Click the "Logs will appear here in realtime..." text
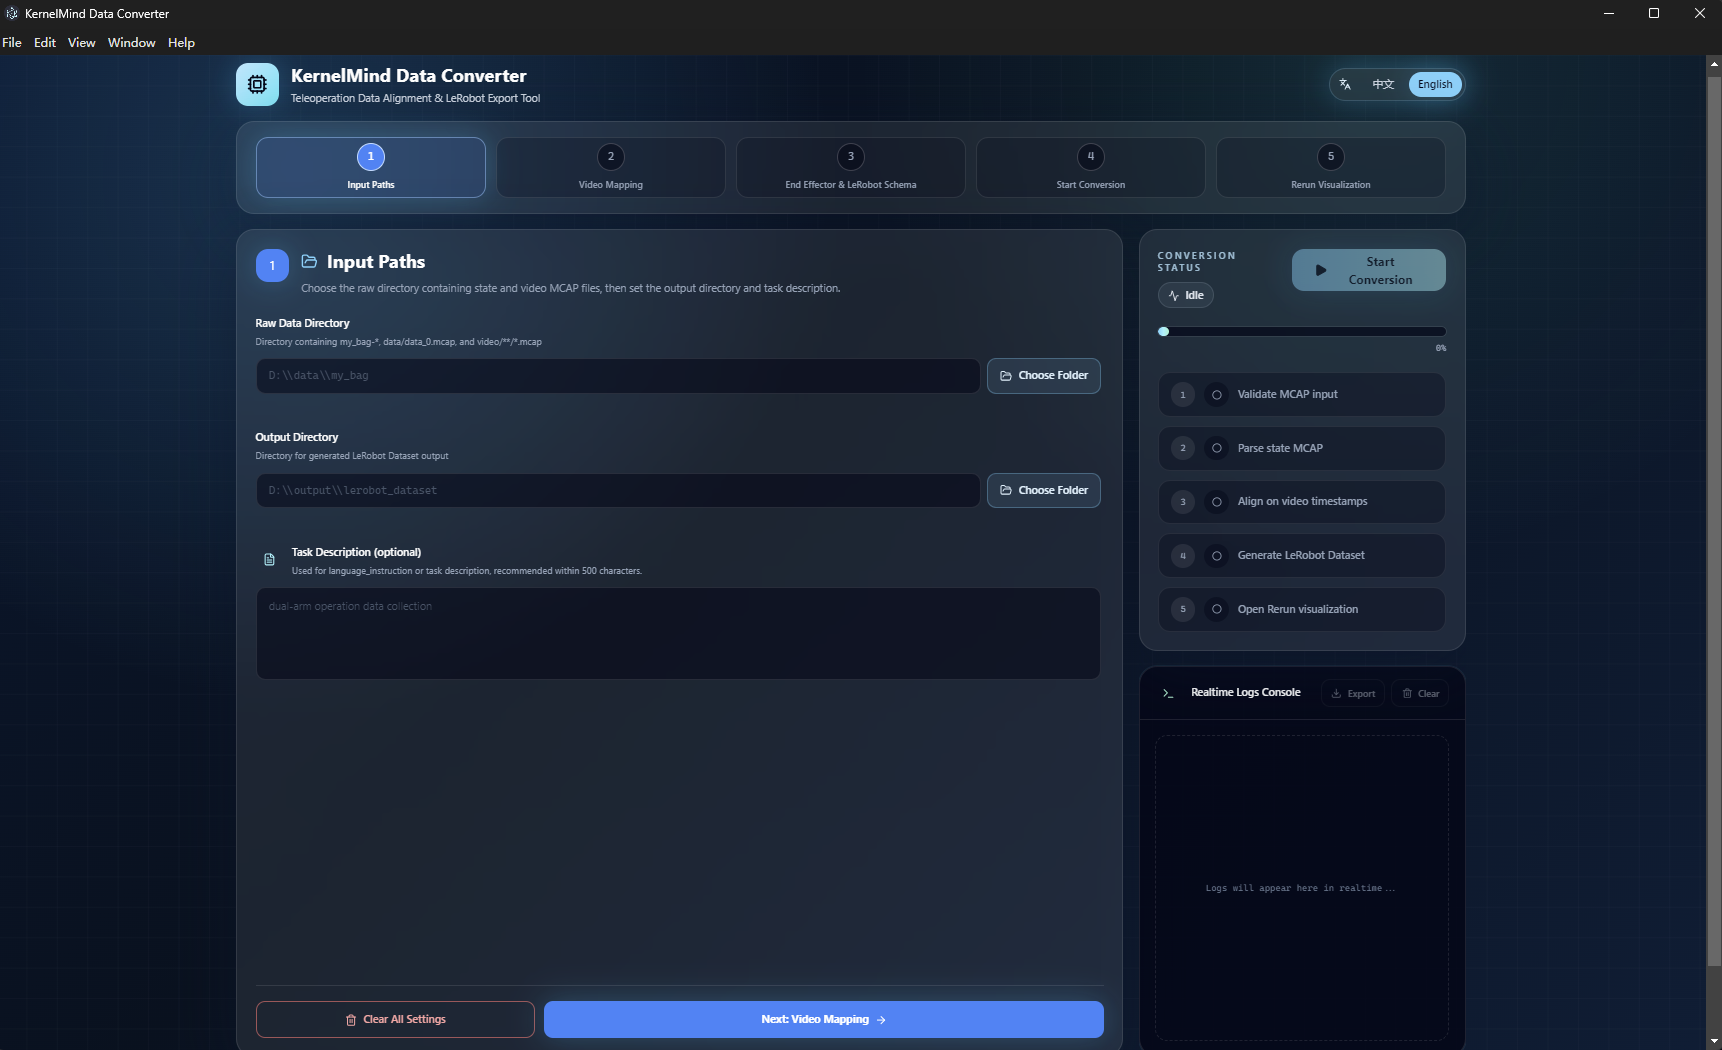This screenshot has width=1722, height=1050. pyautogui.click(x=1300, y=888)
